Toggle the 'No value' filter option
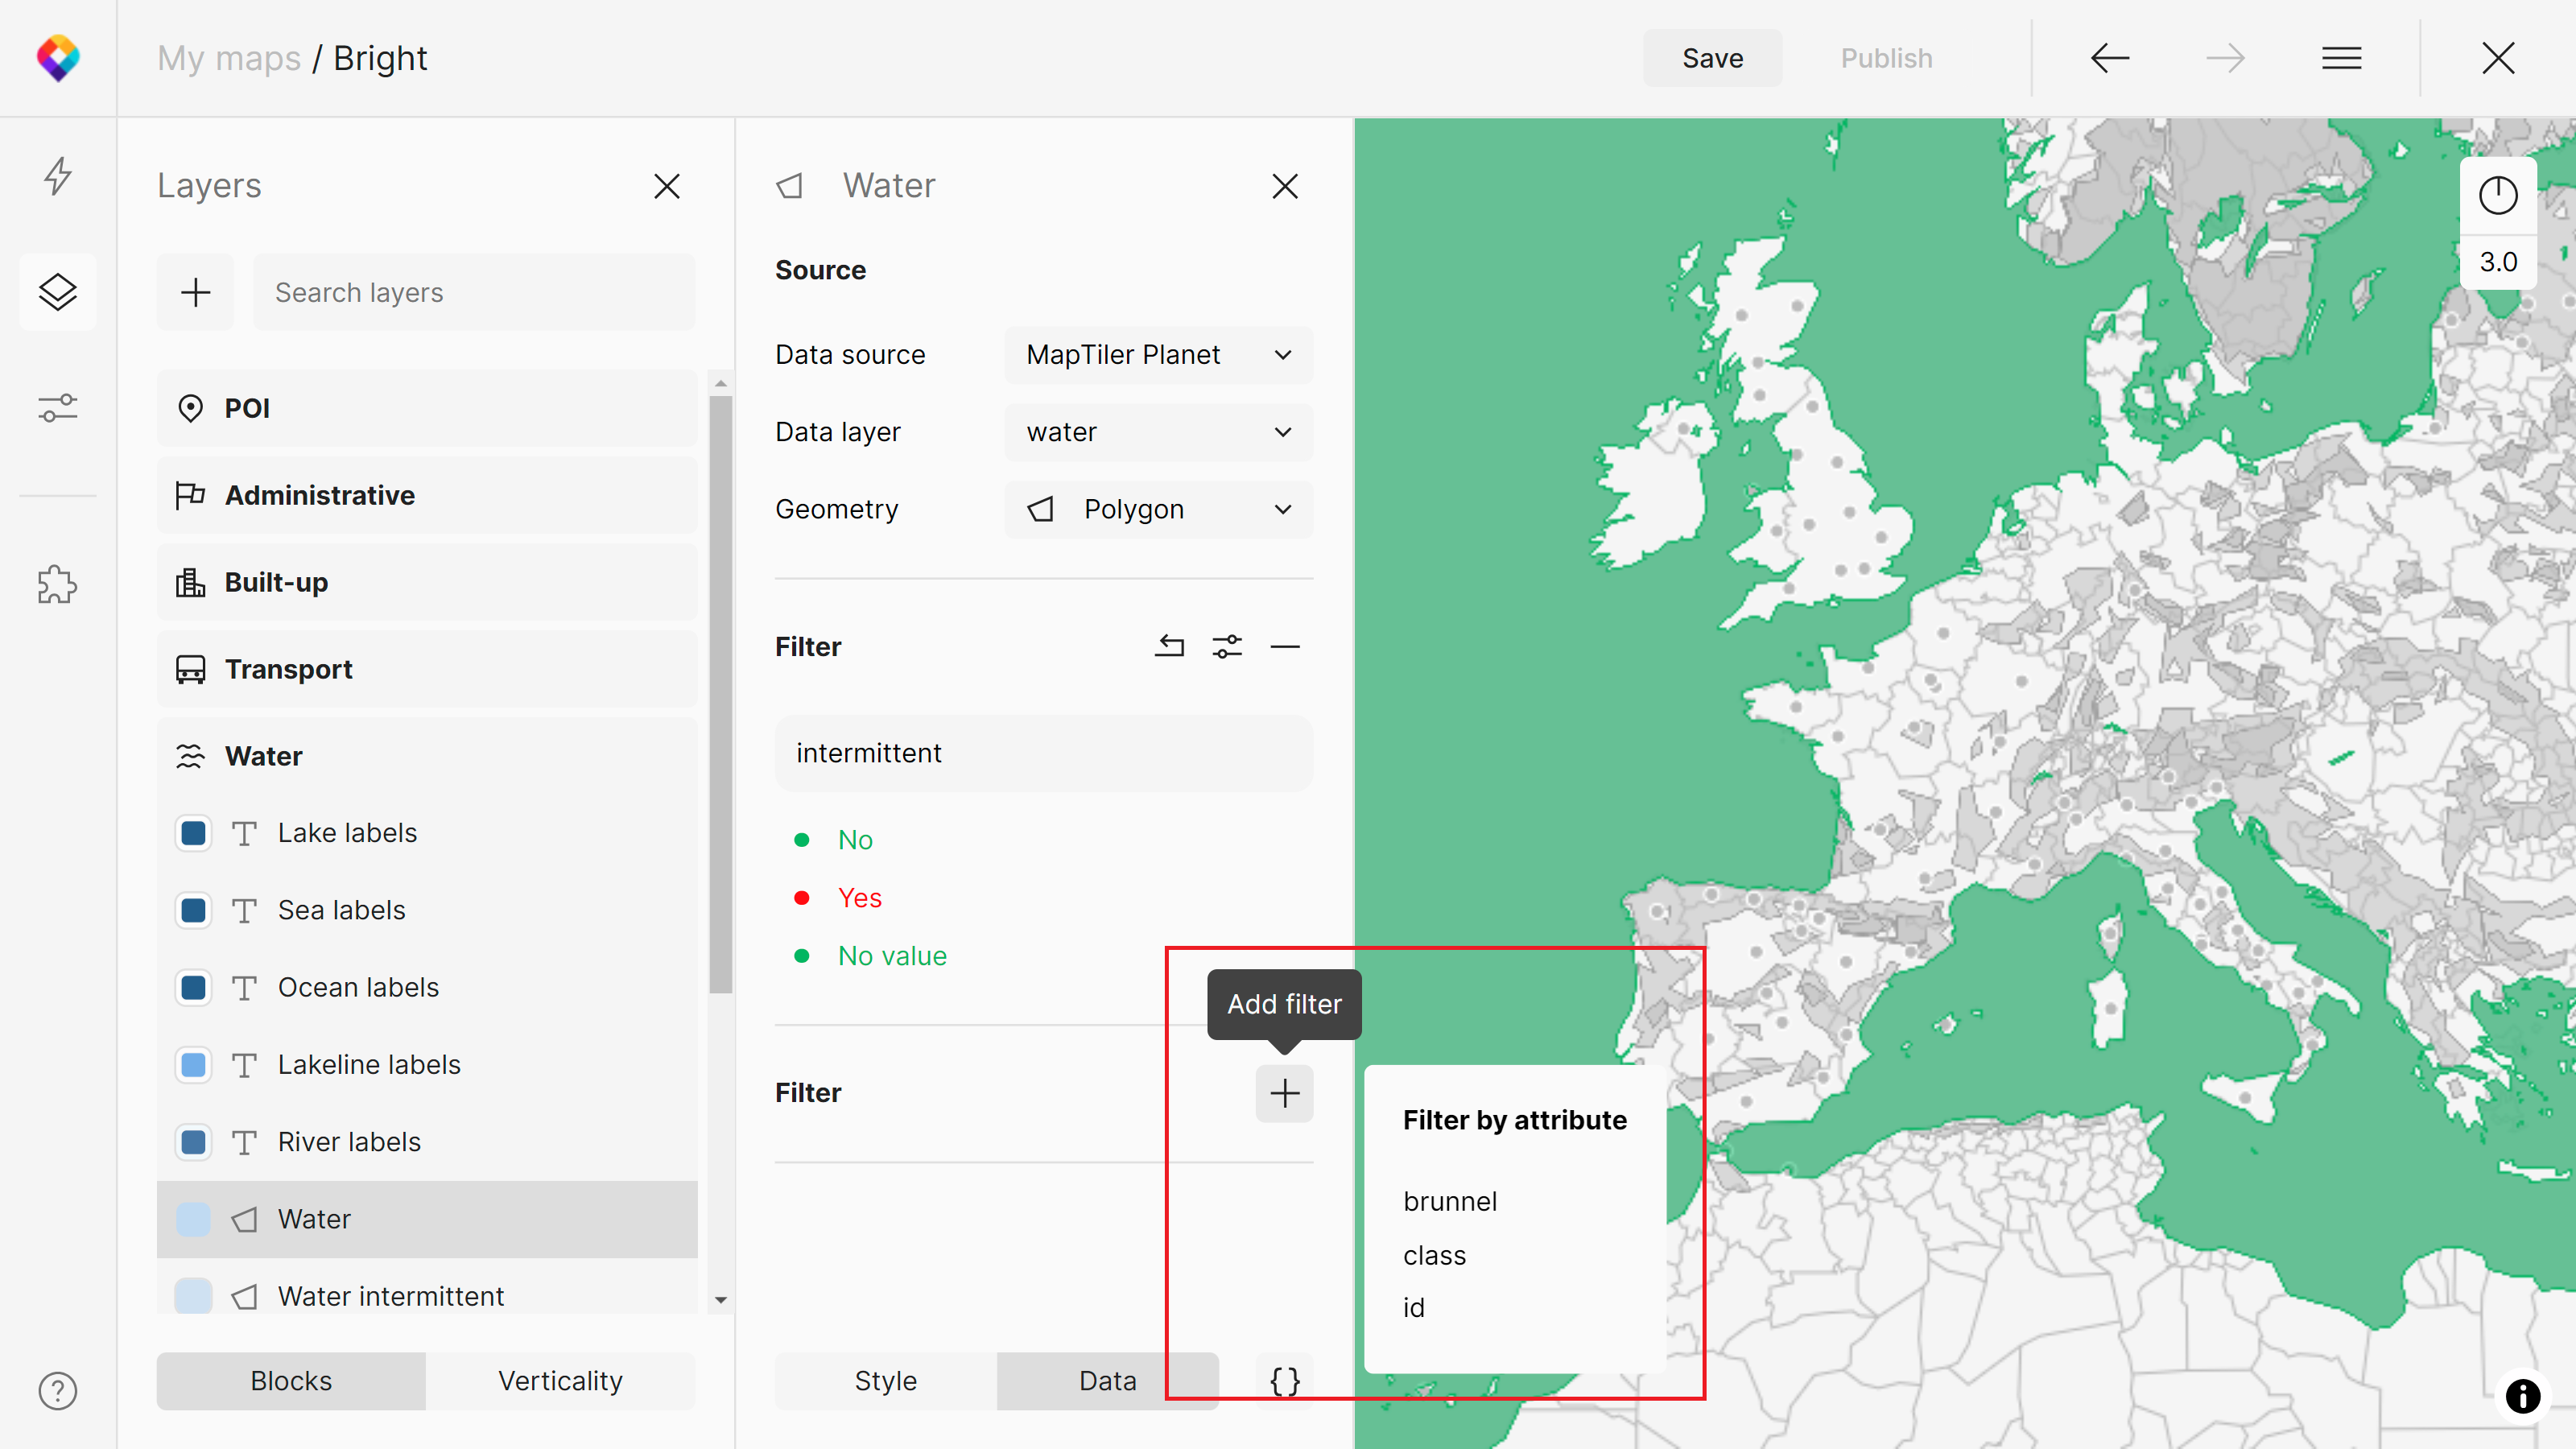2576x1449 pixels. pos(891,956)
